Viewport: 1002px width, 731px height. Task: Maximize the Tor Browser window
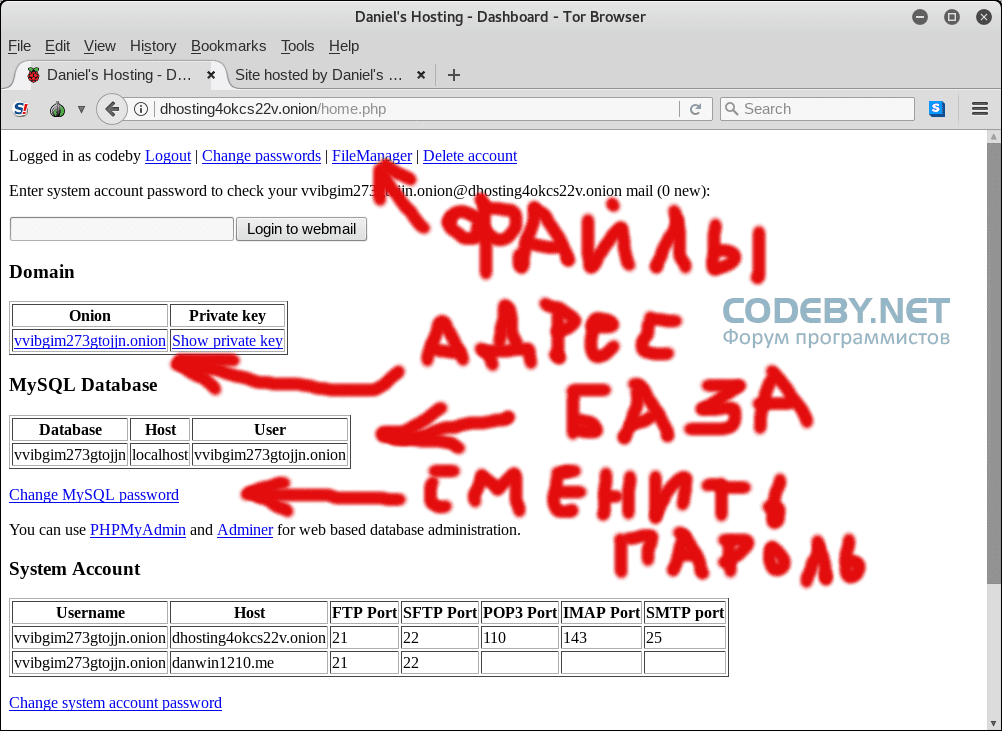point(952,17)
